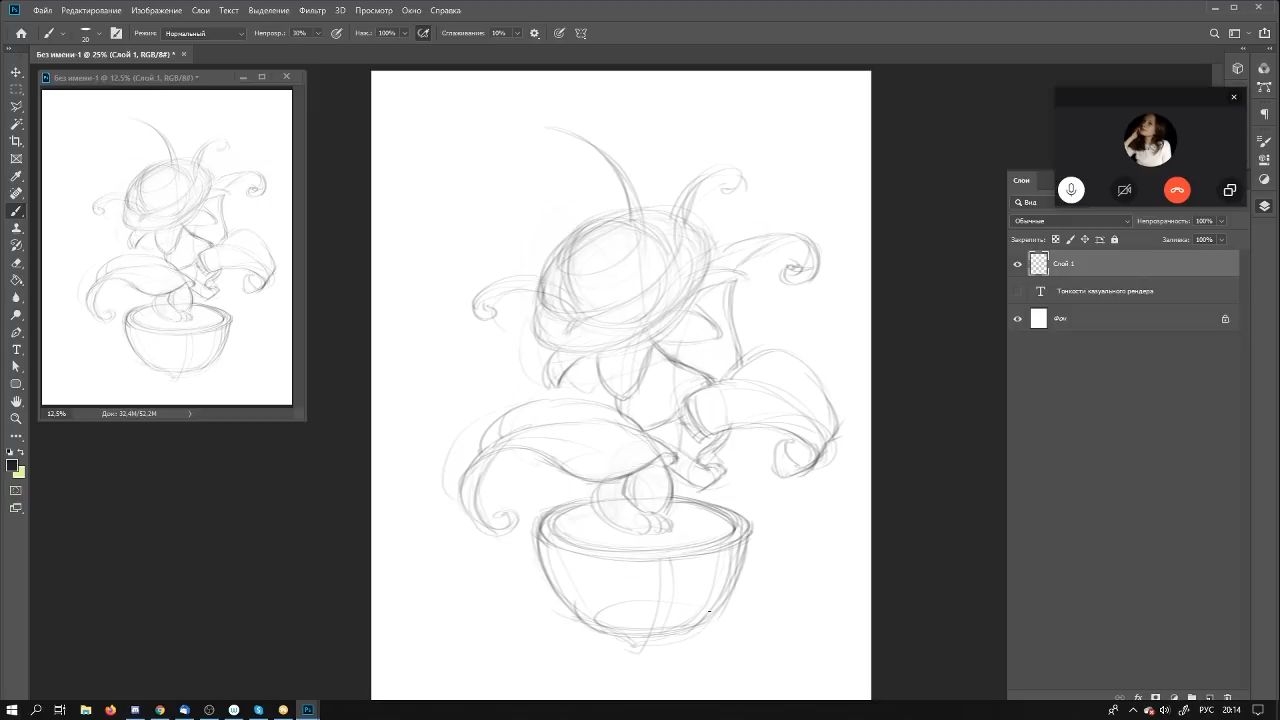The width and height of the screenshot is (1280, 720).
Task: Open the Layers panel icon in the dock
Action: tap(1264, 206)
